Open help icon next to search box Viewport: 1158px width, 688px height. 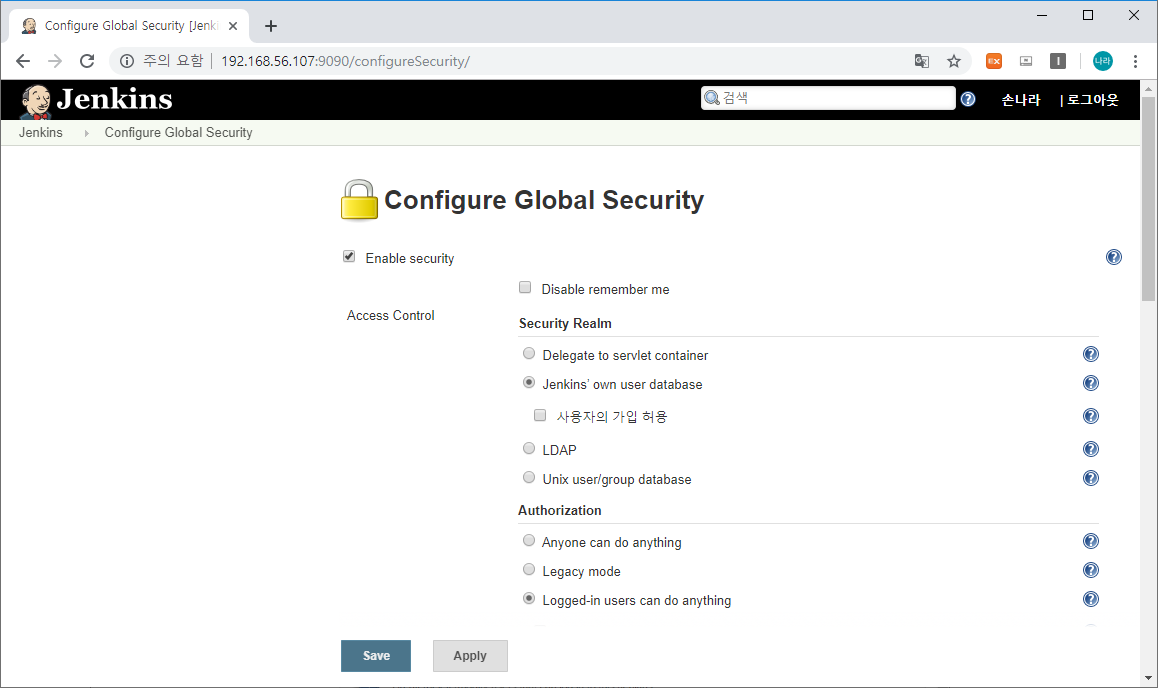[x=967, y=99]
